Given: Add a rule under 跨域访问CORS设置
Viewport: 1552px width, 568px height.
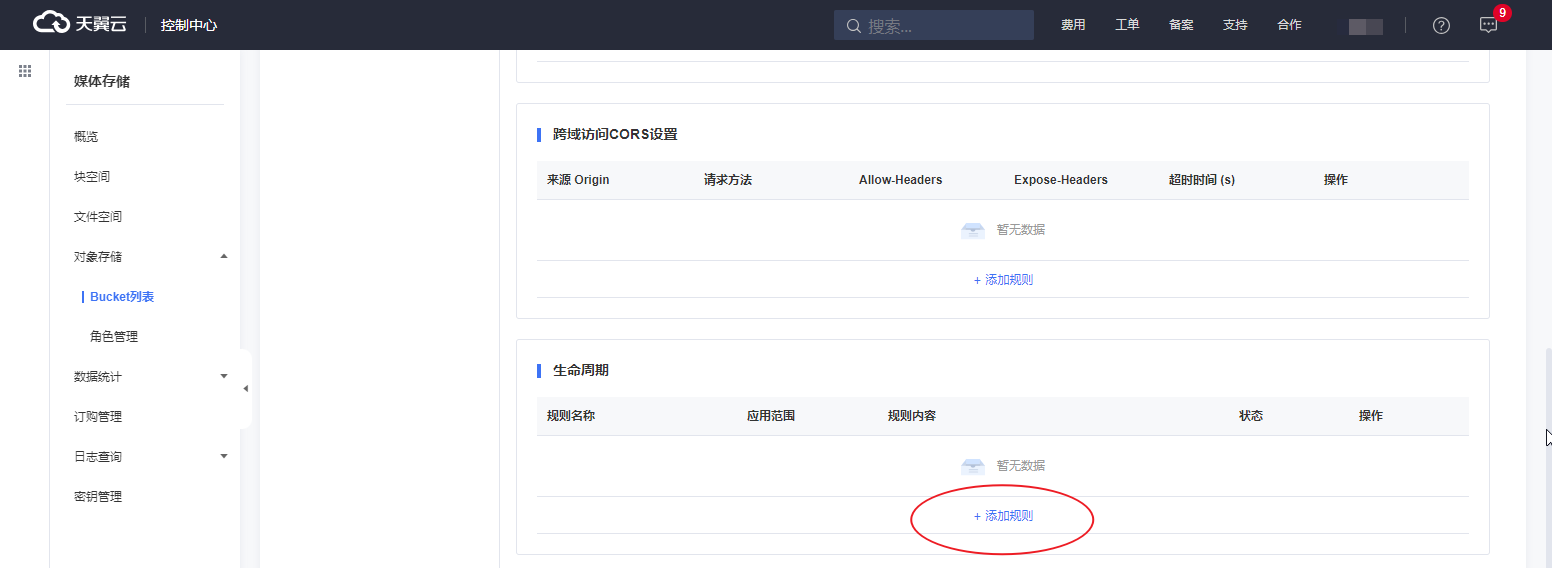Looking at the screenshot, I should pyautogui.click(x=1003, y=280).
